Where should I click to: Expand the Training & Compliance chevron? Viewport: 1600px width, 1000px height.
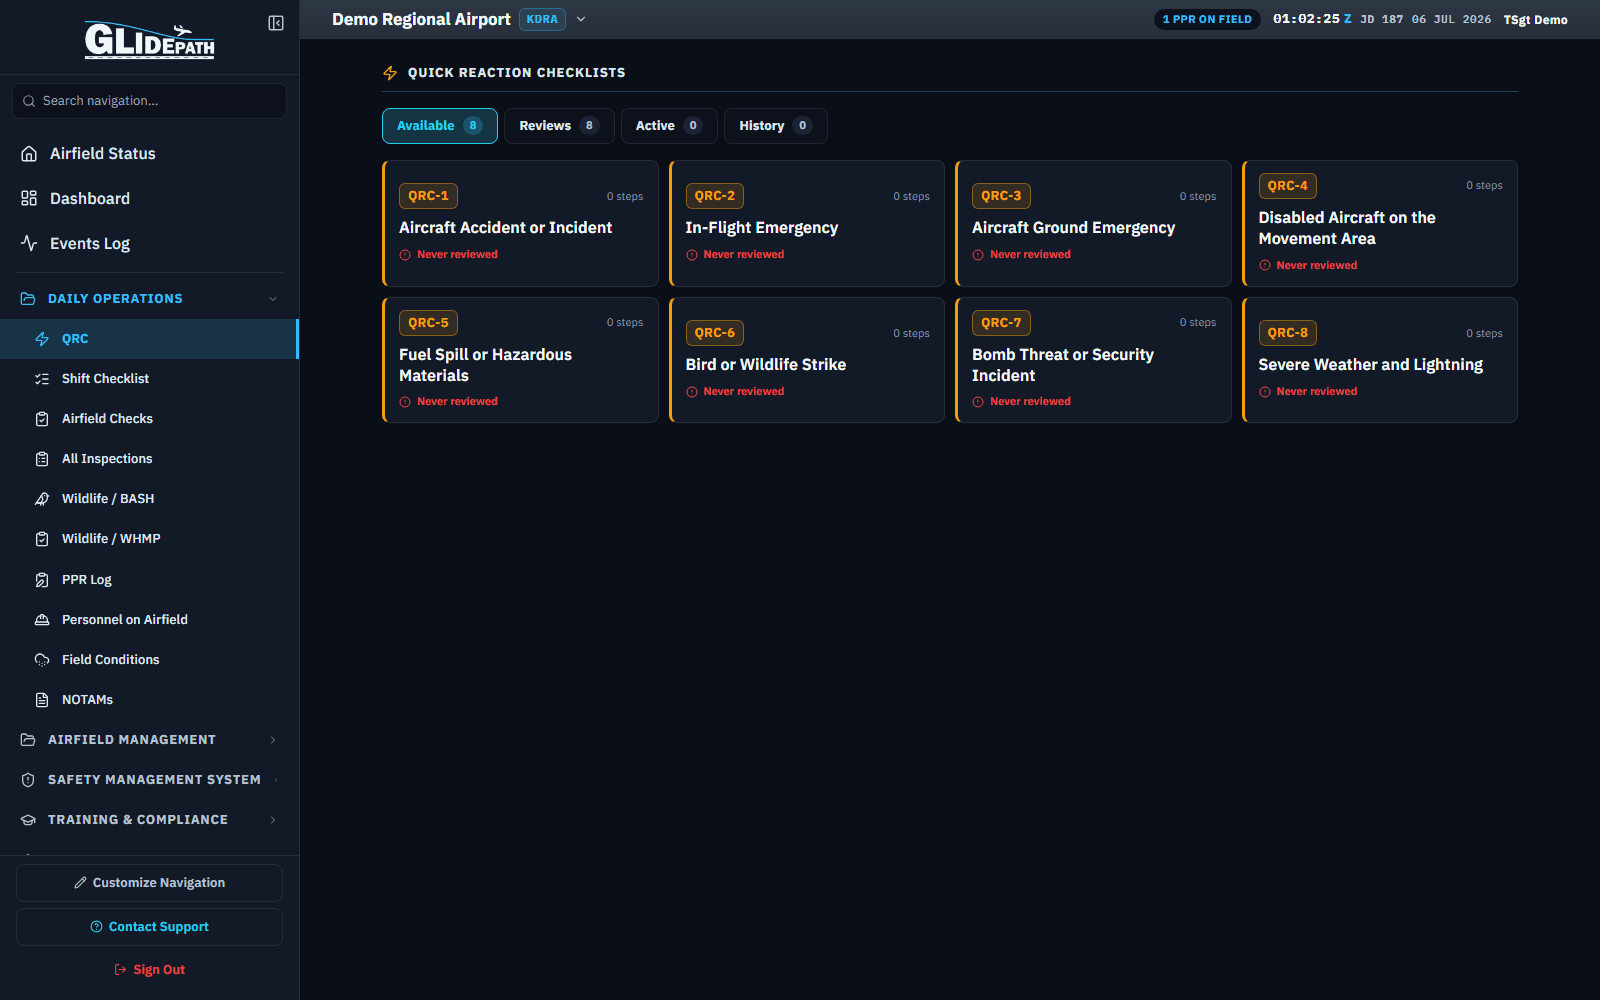tap(273, 820)
